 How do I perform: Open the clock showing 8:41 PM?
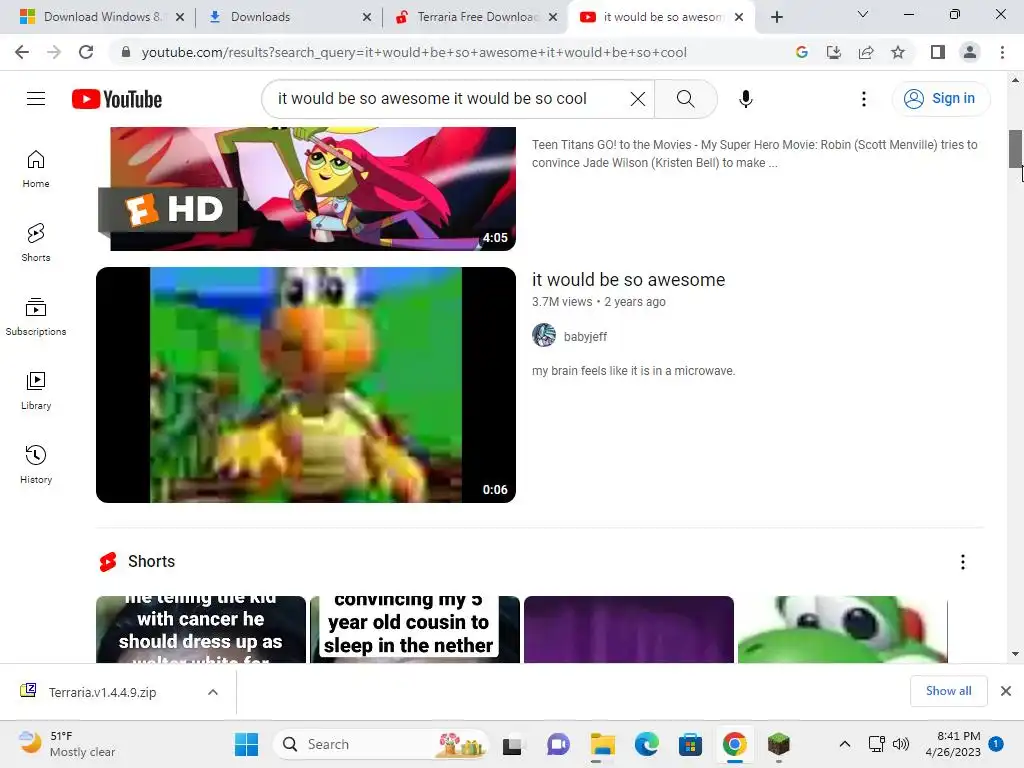click(x=953, y=744)
